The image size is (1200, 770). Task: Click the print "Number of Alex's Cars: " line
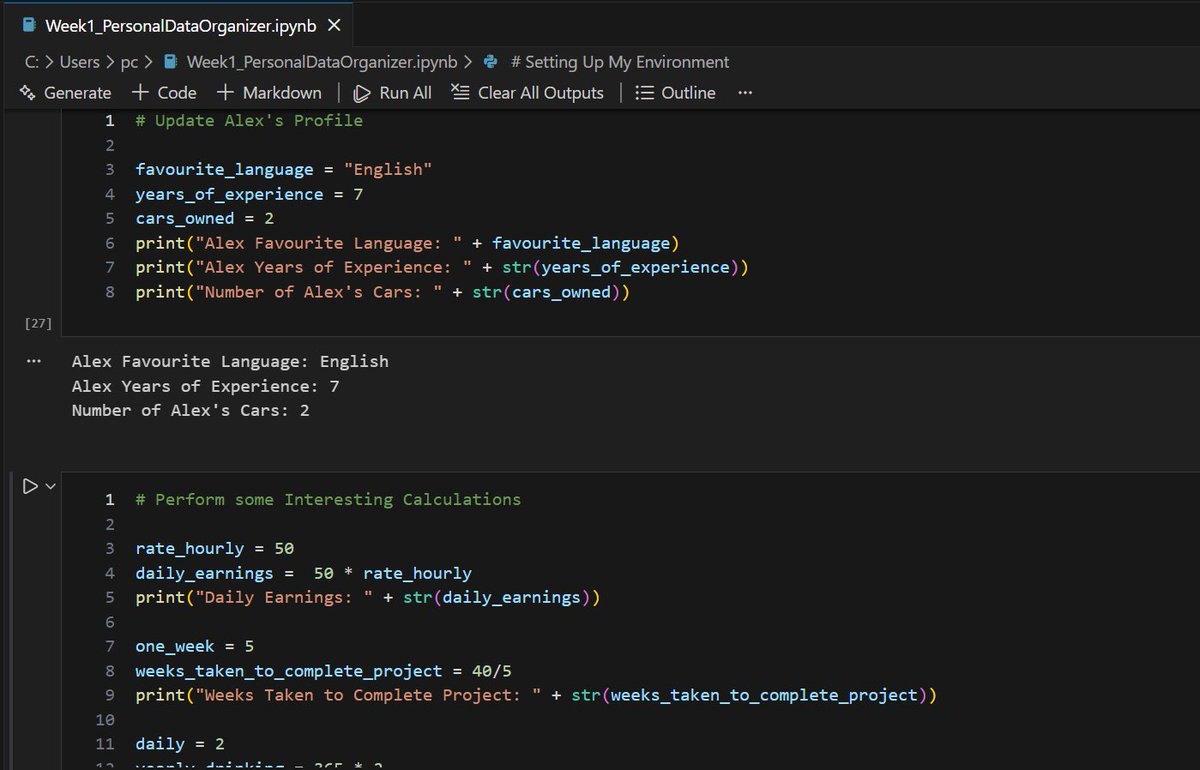pos(382,292)
